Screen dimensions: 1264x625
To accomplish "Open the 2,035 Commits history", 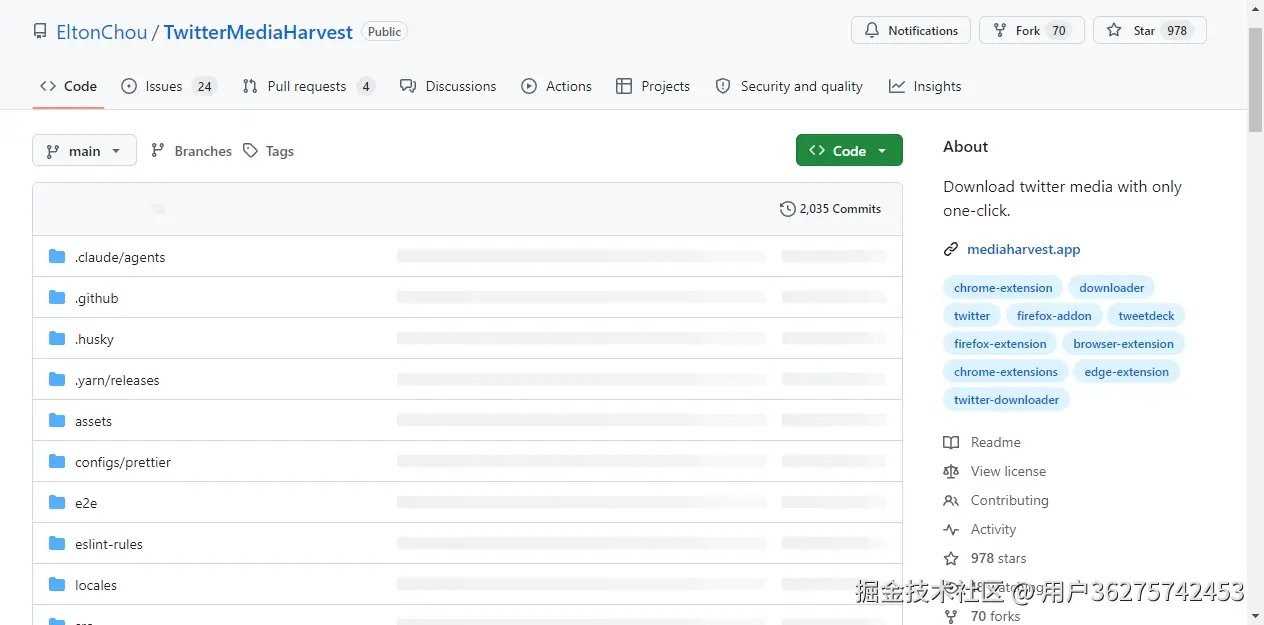I will point(831,209).
